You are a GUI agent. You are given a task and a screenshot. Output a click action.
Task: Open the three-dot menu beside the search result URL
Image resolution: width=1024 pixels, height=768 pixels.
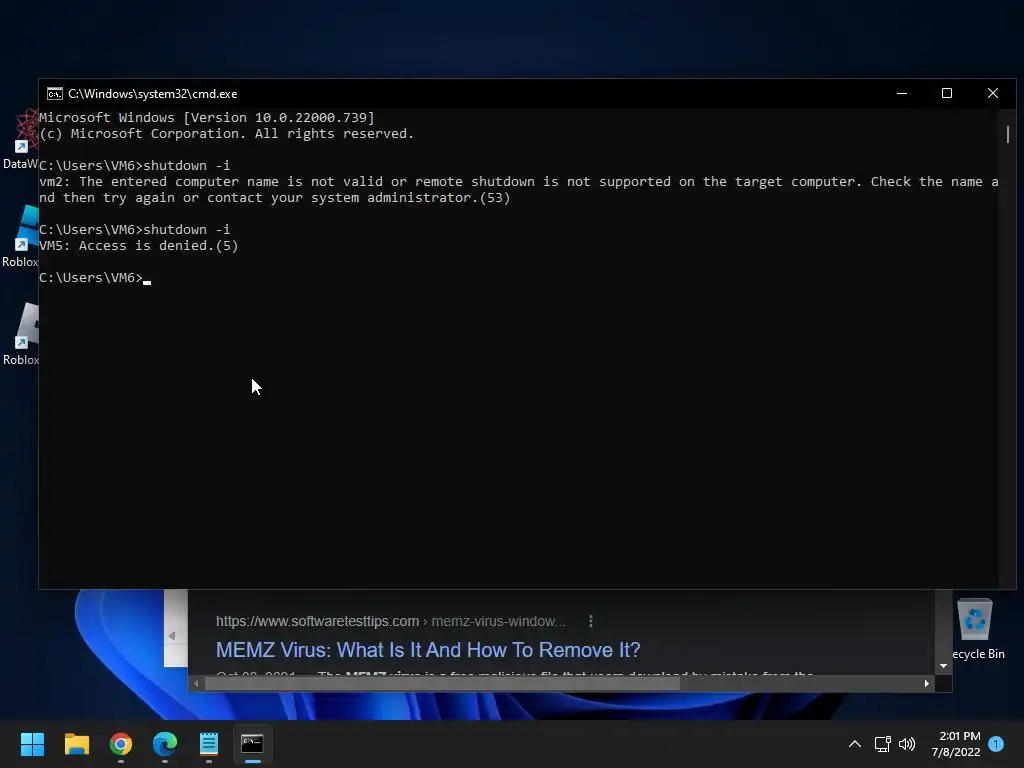pyautogui.click(x=591, y=621)
